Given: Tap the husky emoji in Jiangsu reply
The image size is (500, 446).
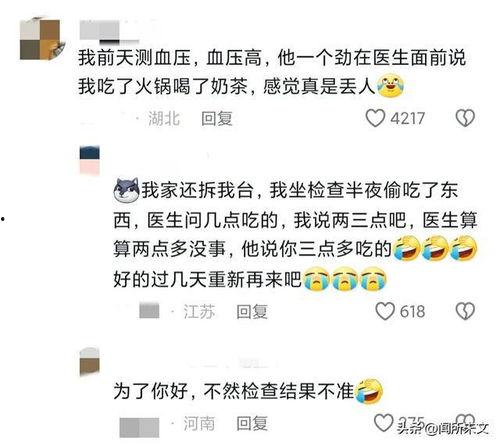Looking at the screenshot, I should (x=126, y=190).
